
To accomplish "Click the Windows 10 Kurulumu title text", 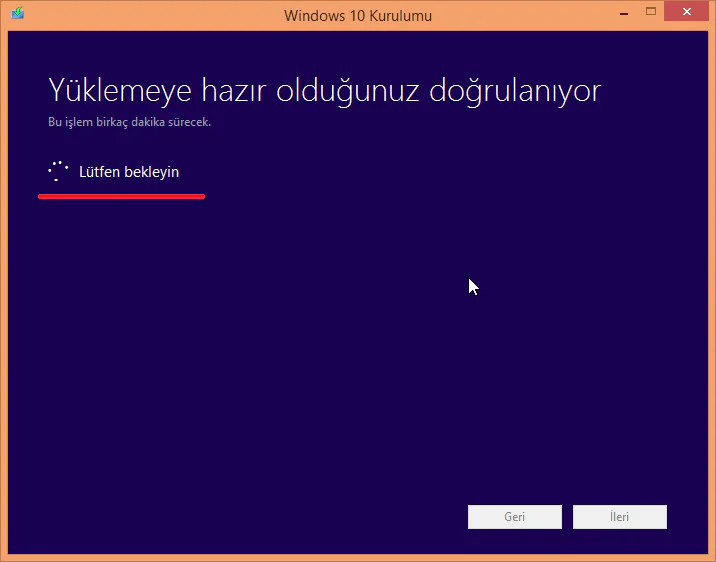I will pos(358,16).
